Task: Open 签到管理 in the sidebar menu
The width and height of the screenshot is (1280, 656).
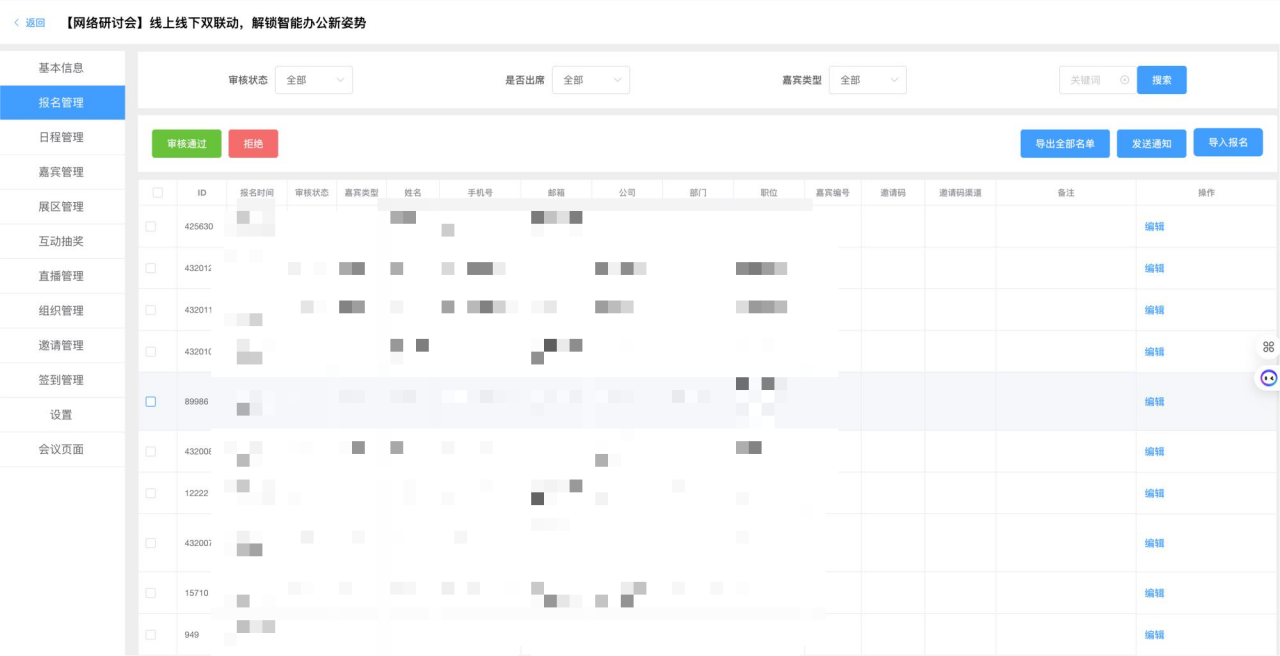Action: (x=61, y=380)
